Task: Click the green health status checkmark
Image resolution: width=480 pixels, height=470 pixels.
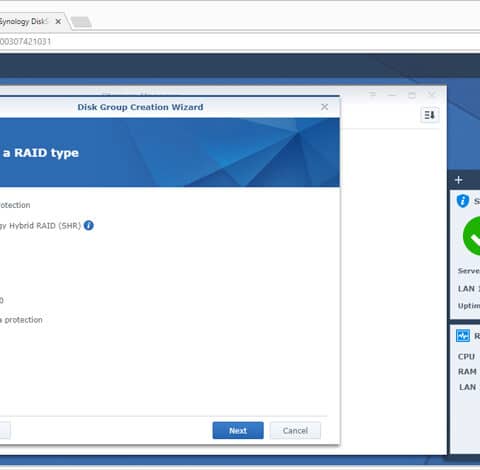Action: click(471, 236)
